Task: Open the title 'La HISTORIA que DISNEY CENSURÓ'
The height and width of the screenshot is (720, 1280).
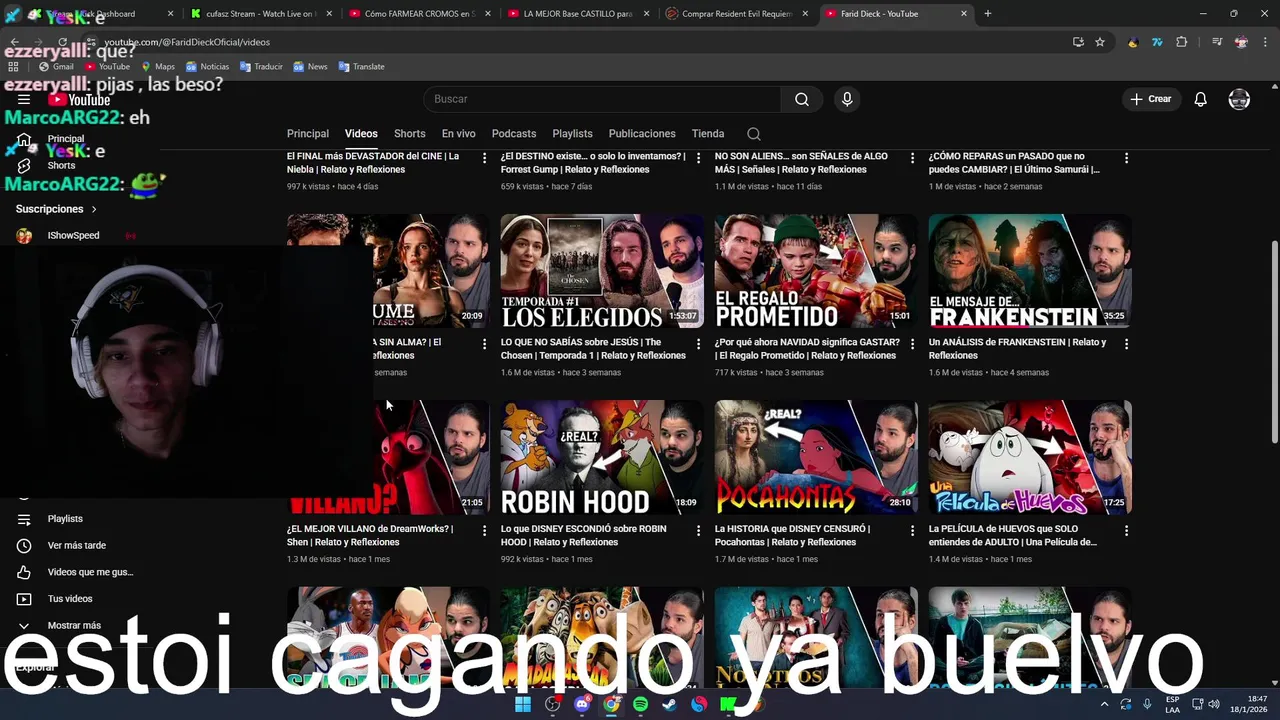Action: pyautogui.click(x=793, y=536)
